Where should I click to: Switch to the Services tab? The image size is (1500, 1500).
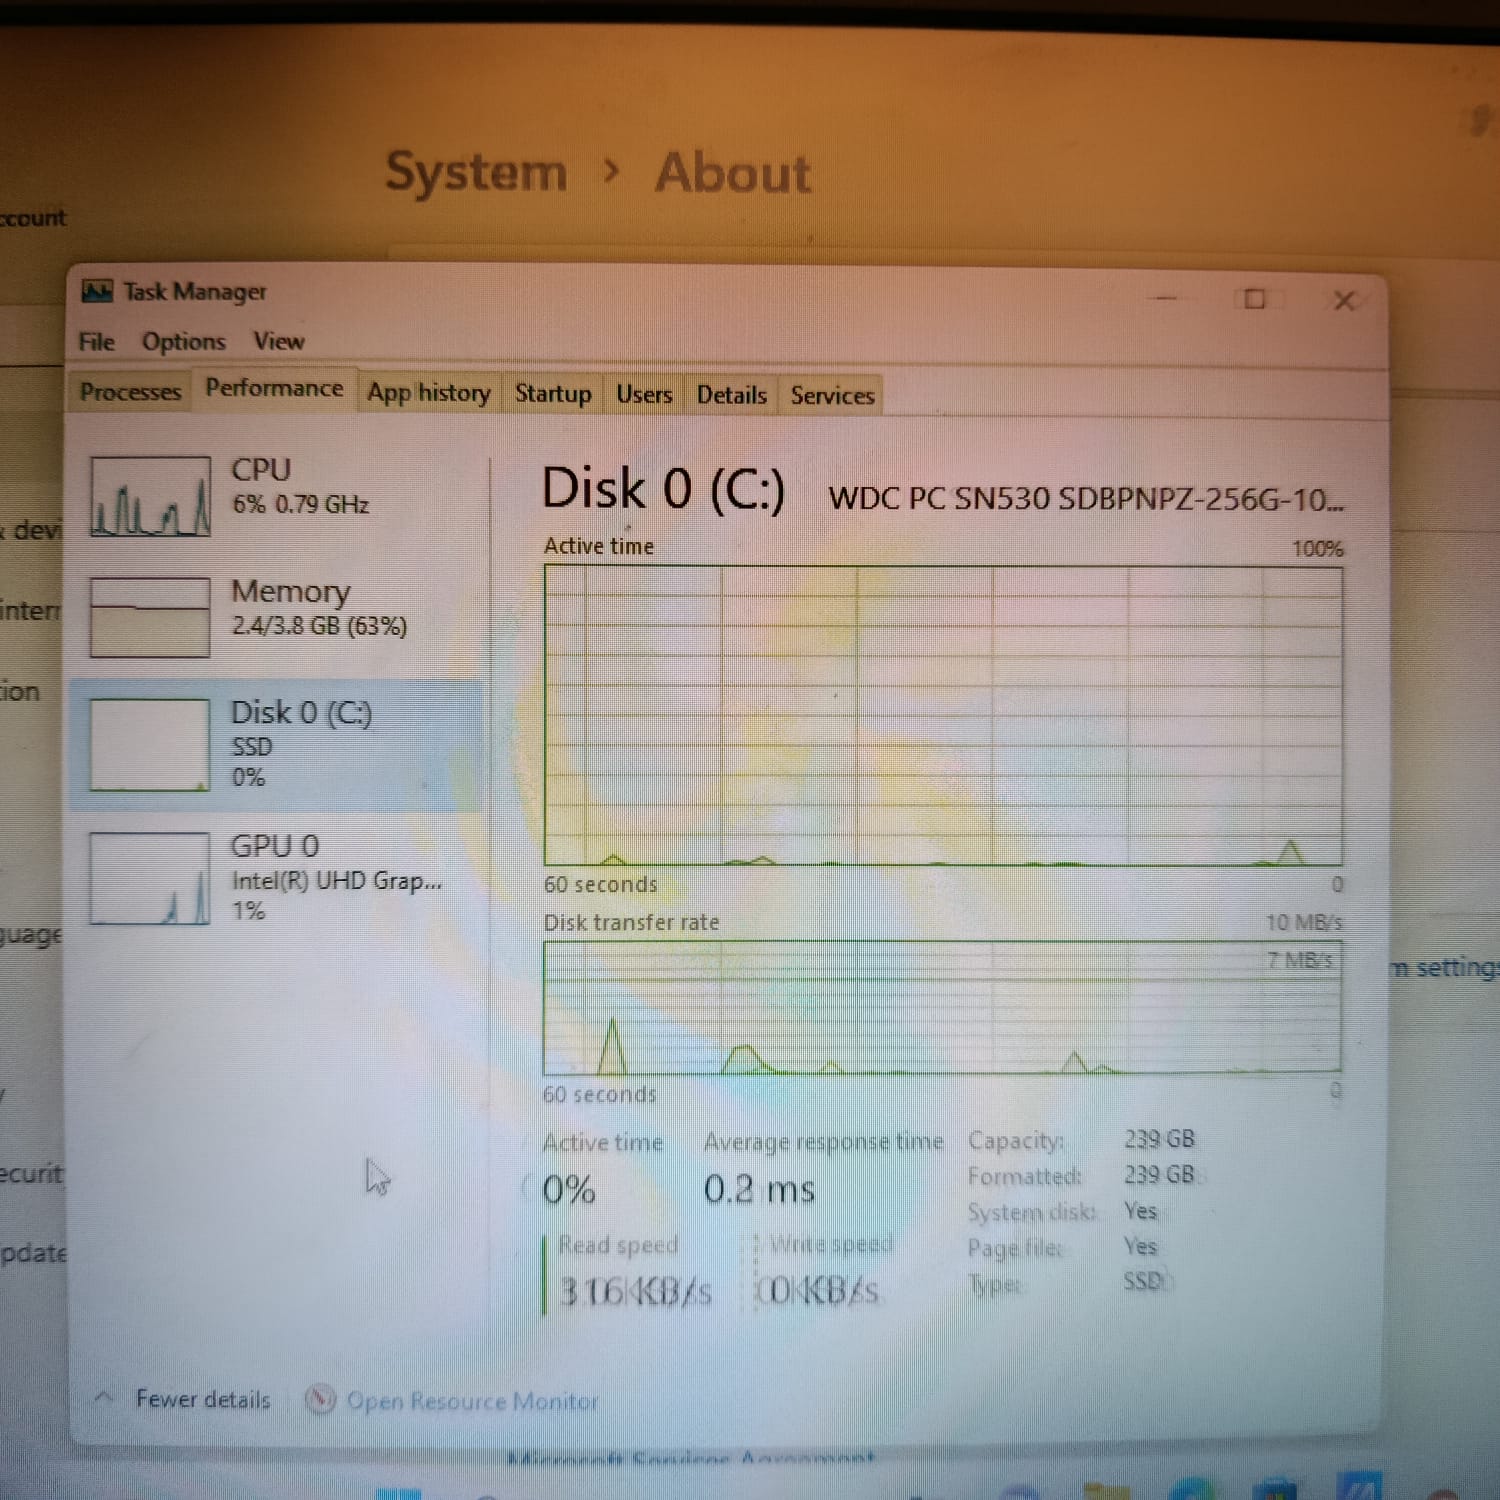pyautogui.click(x=832, y=396)
